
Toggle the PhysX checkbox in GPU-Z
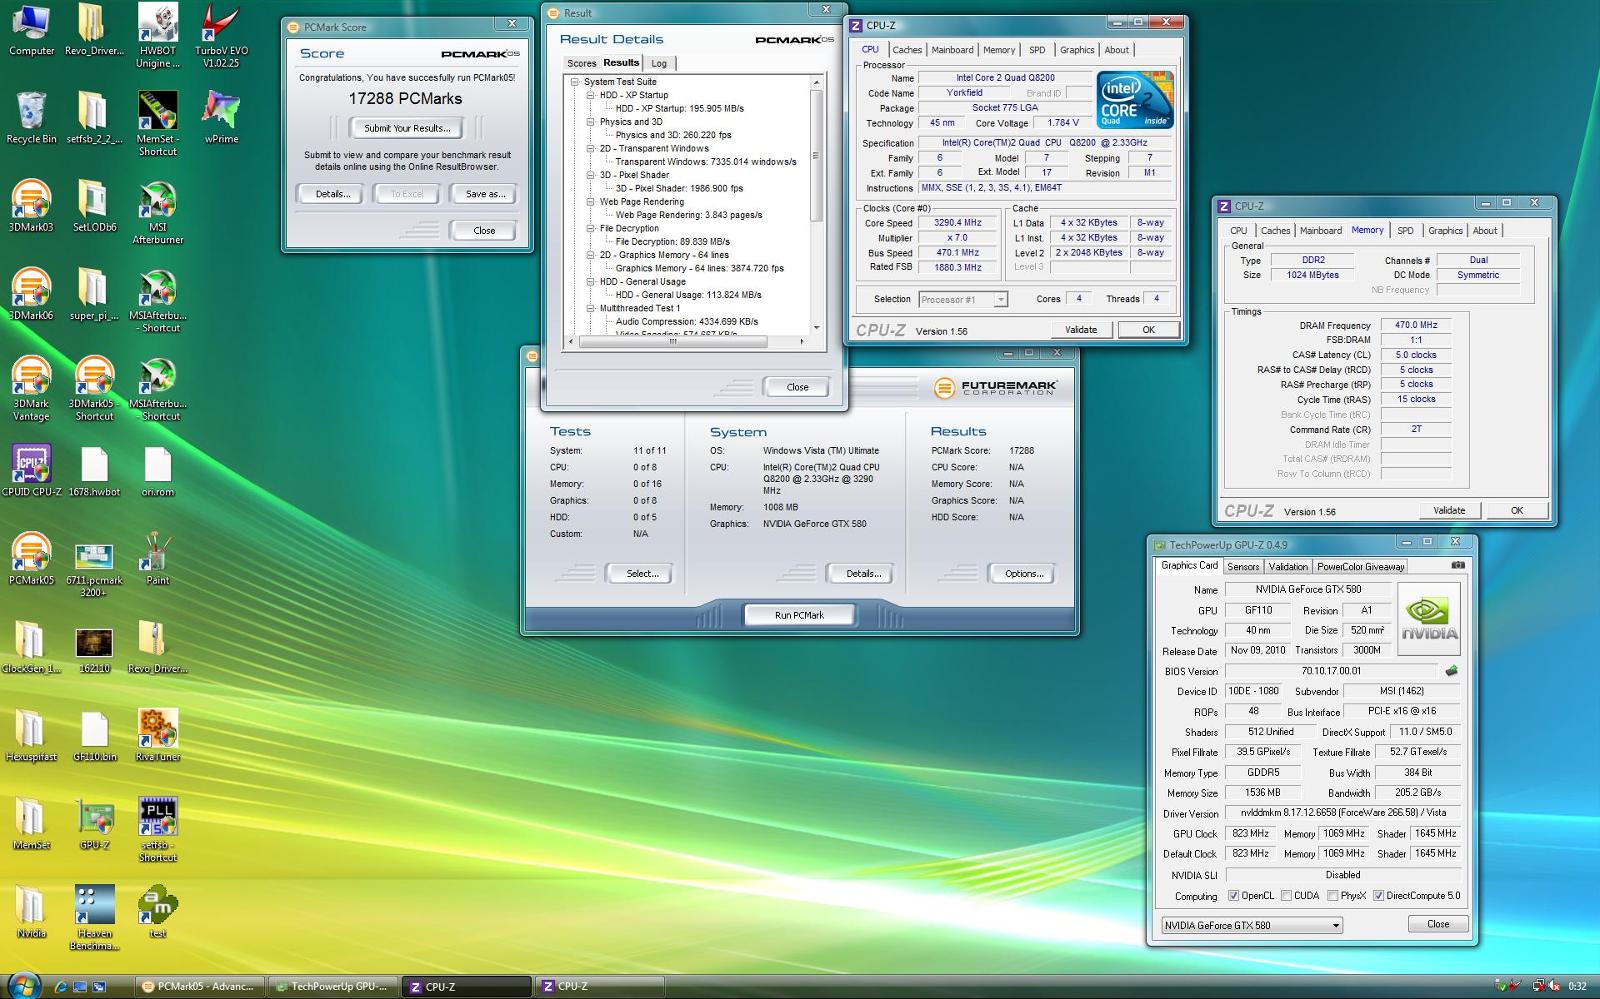click(x=1332, y=896)
